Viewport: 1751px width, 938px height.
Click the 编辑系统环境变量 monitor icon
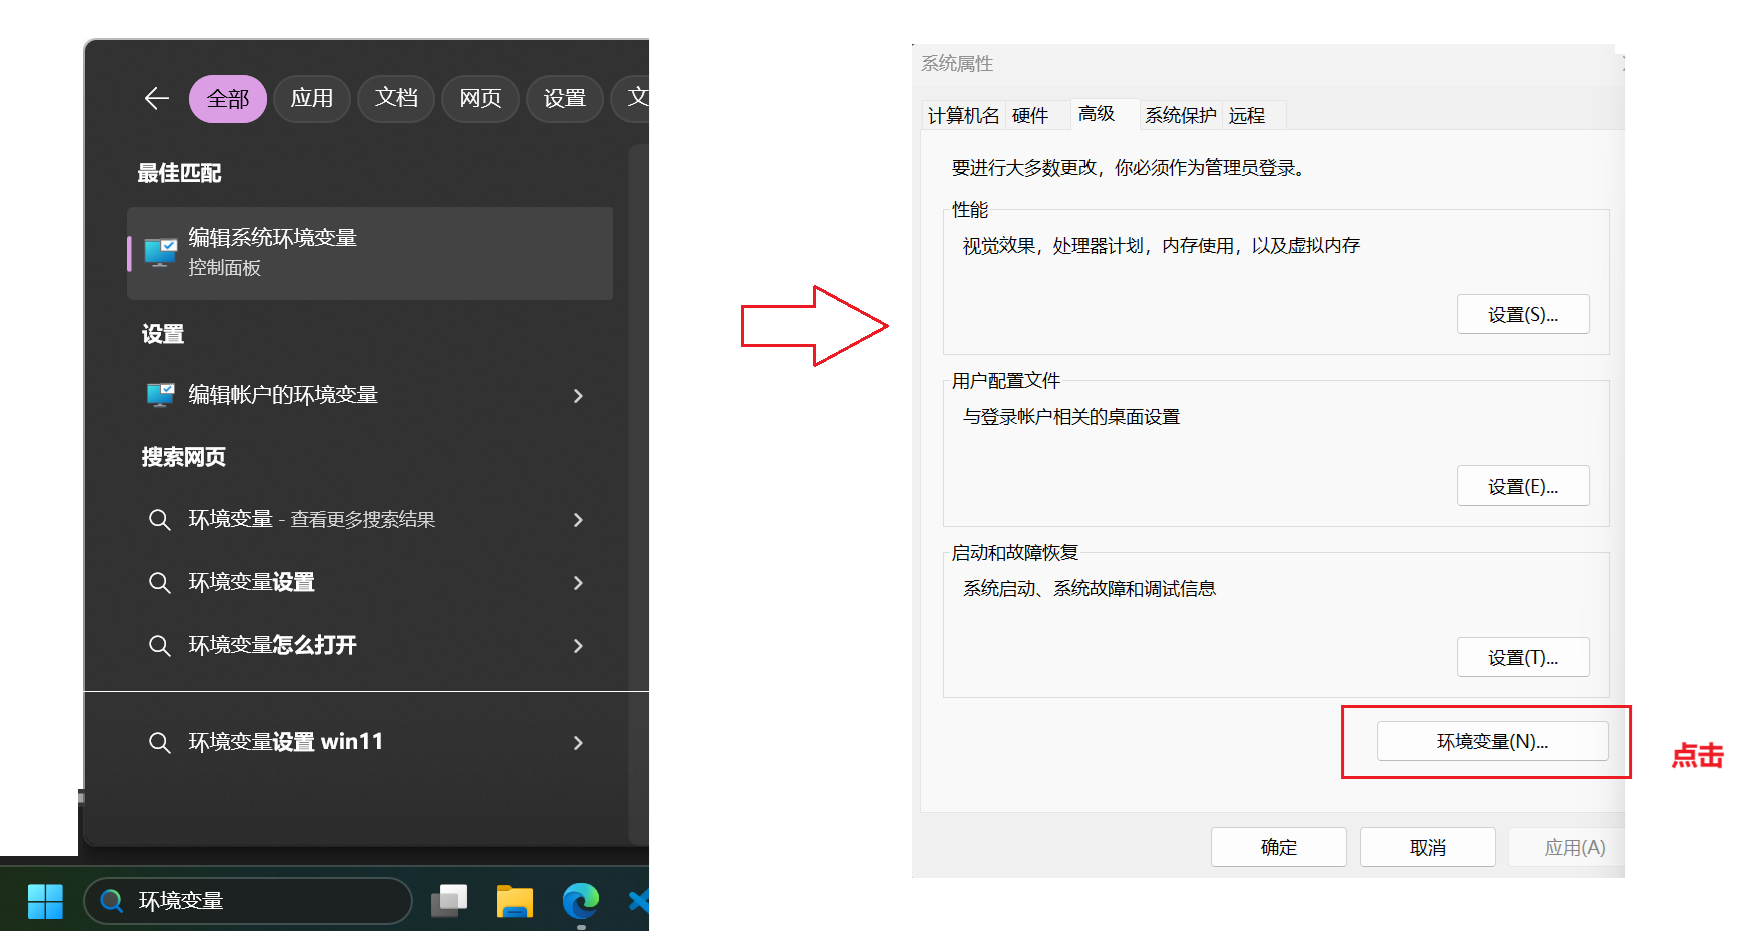(160, 252)
